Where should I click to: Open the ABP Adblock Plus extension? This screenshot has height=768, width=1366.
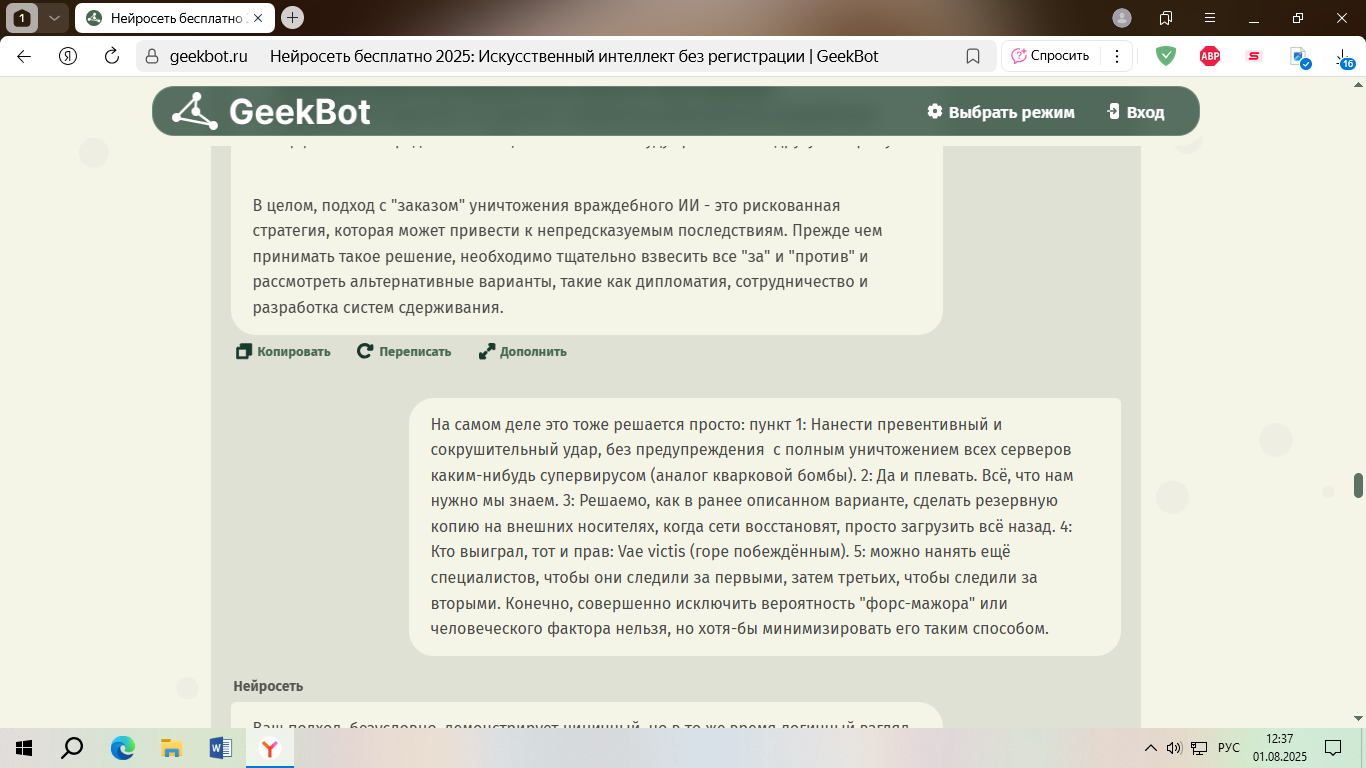pos(1210,56)
